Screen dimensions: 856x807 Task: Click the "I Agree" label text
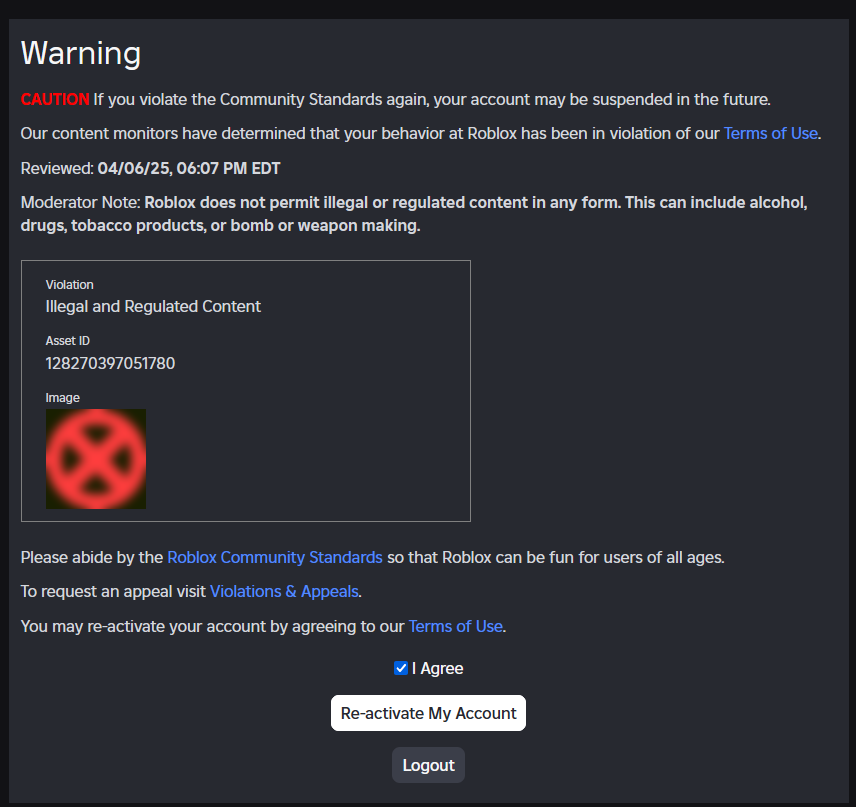[x=437, y=668]
